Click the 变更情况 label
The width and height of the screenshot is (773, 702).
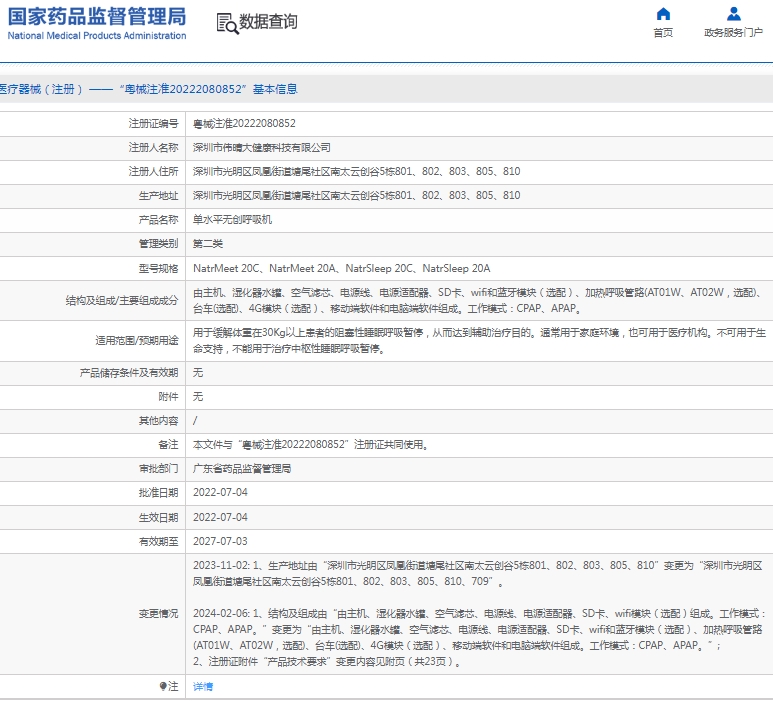tap(158, 613)
